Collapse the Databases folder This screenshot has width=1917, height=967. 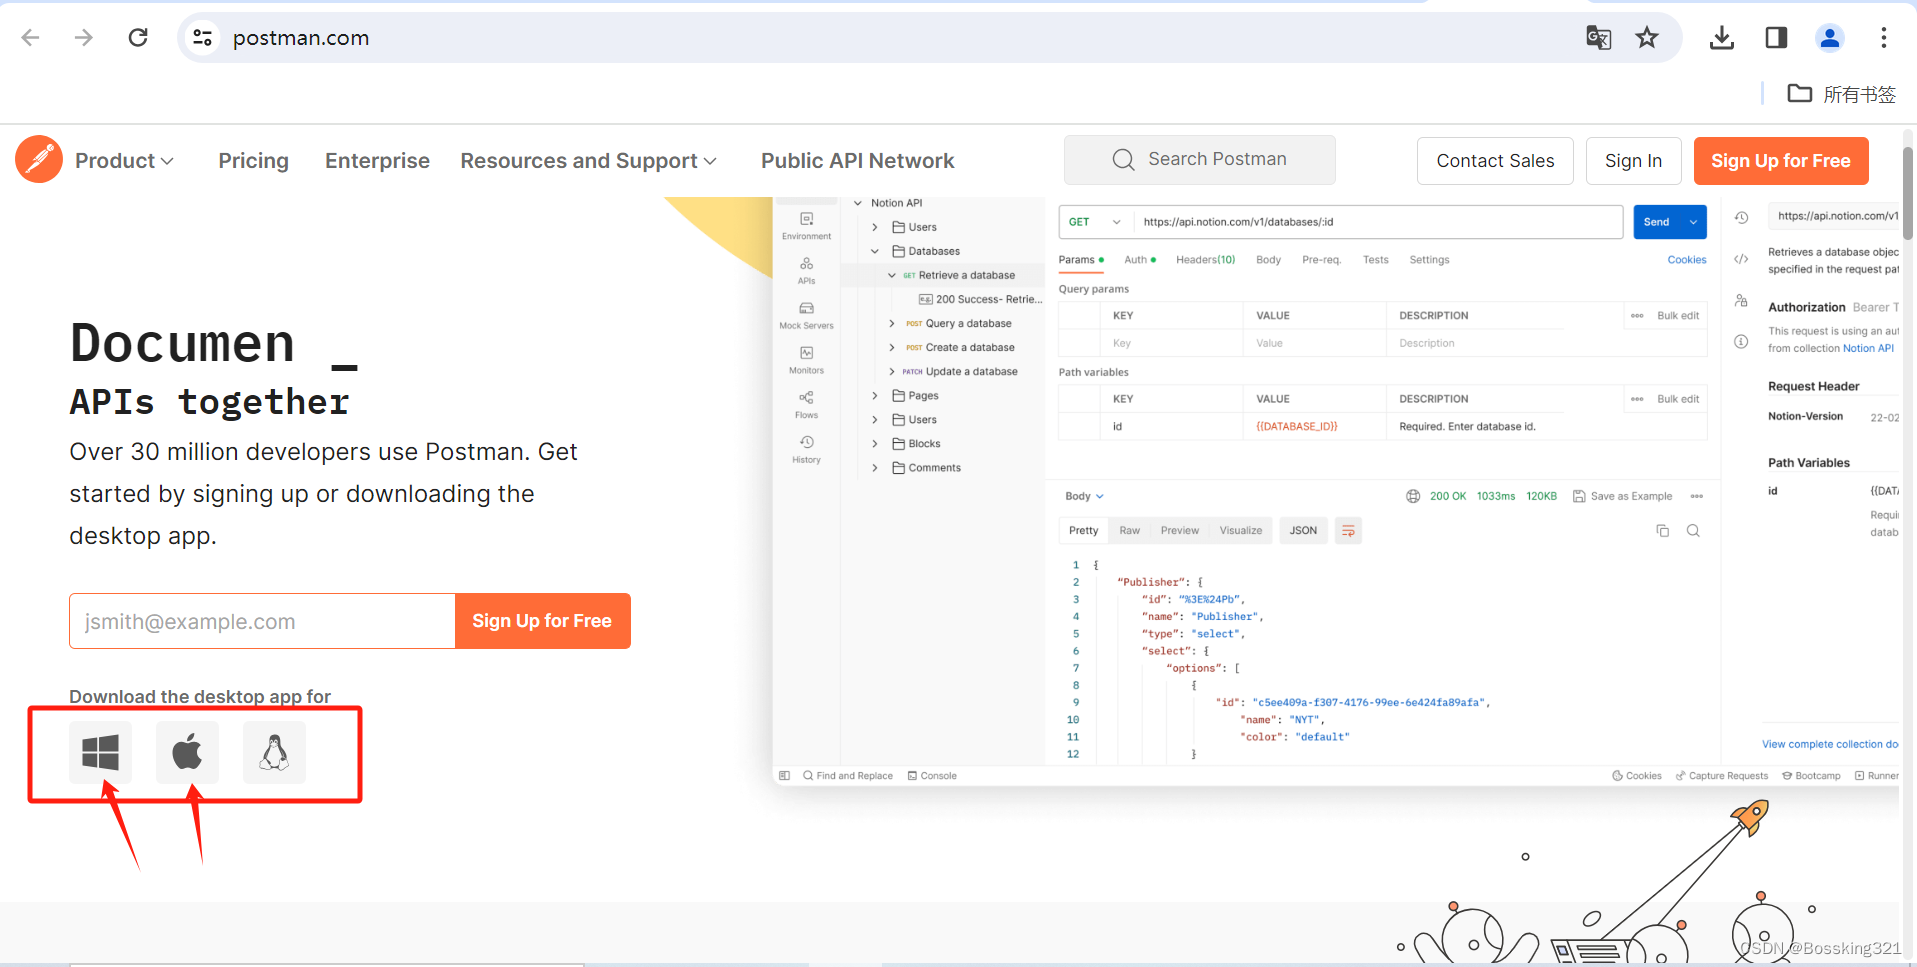(x=875, y=251)
